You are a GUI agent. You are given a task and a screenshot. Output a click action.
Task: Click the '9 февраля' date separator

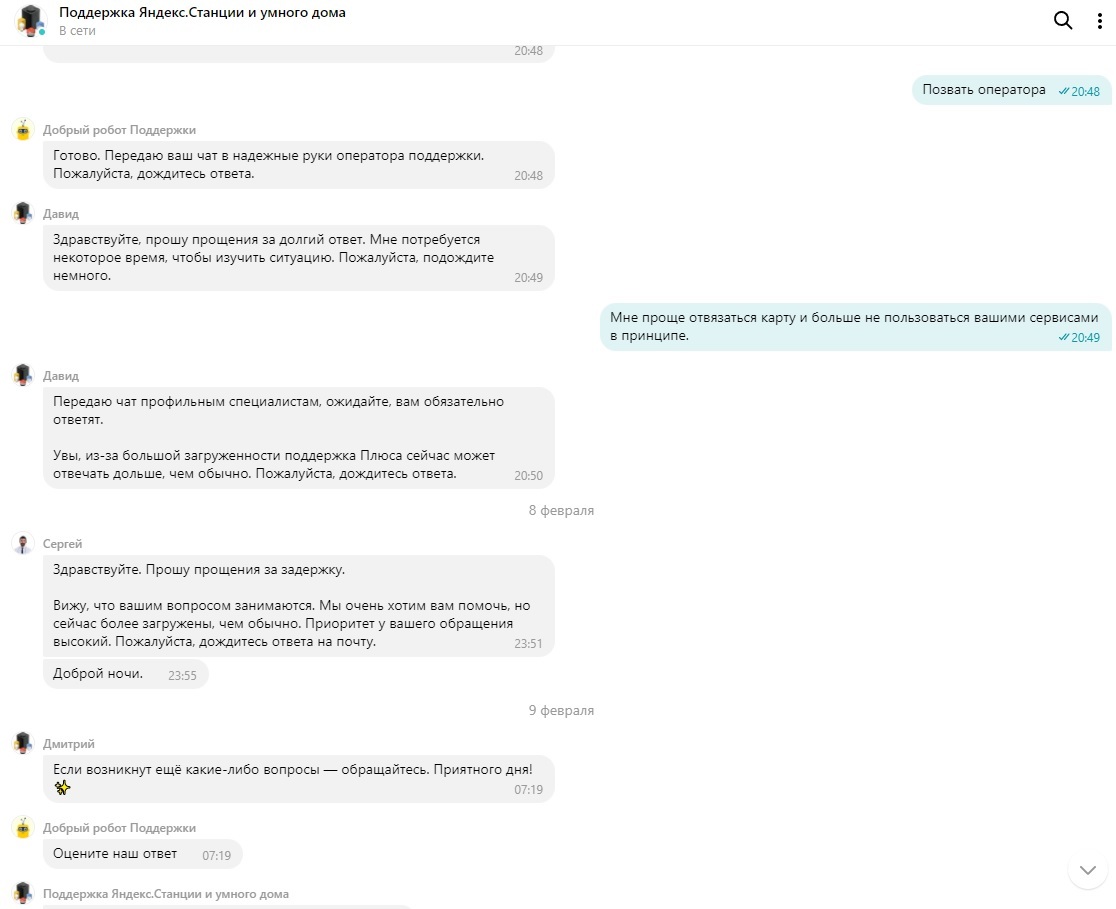tap(561, 711)
